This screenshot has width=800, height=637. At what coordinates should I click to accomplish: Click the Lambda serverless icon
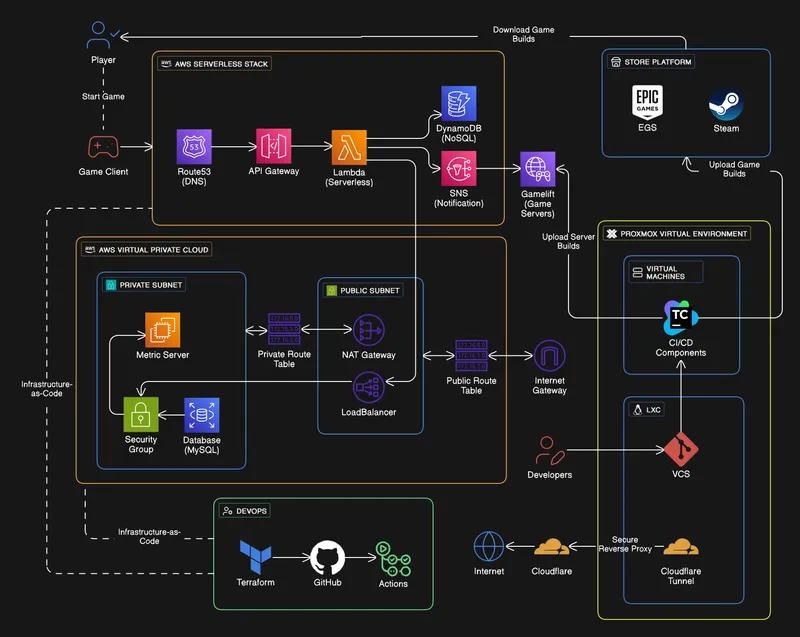tap(349, 147)
